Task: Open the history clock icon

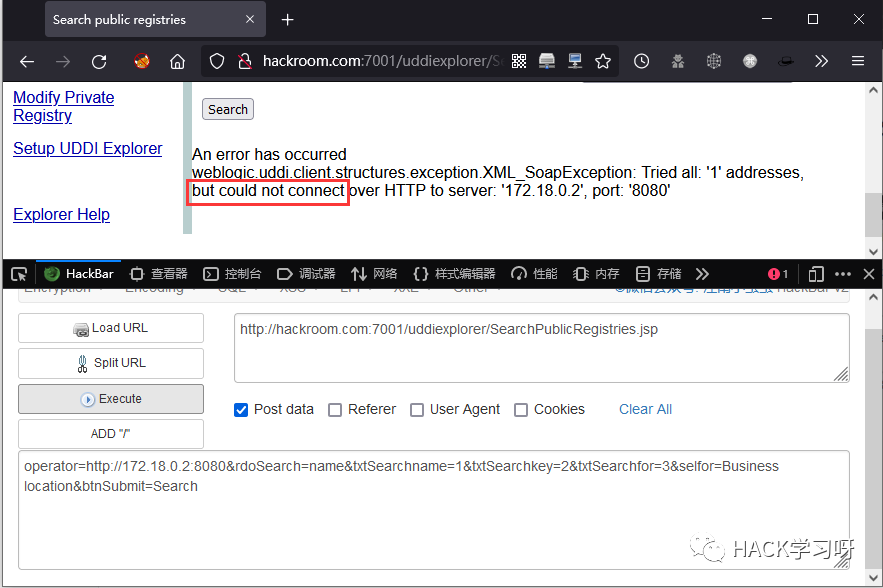Action: [641, 61]
